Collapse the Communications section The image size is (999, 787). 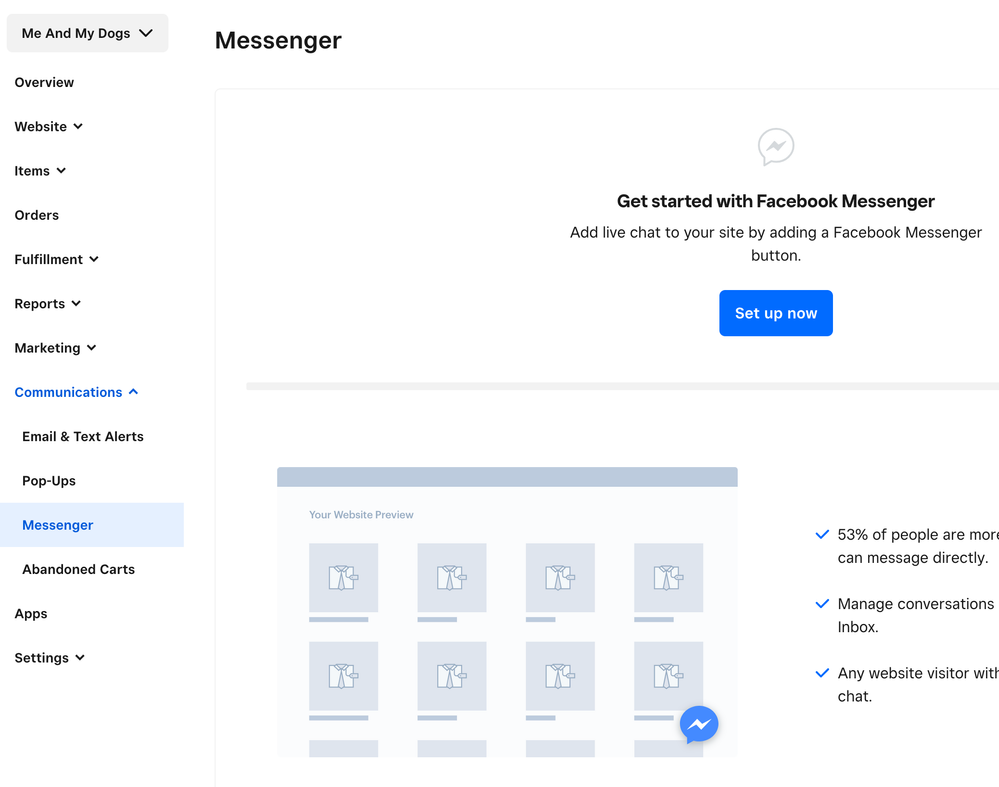click(x=76, y=392)
